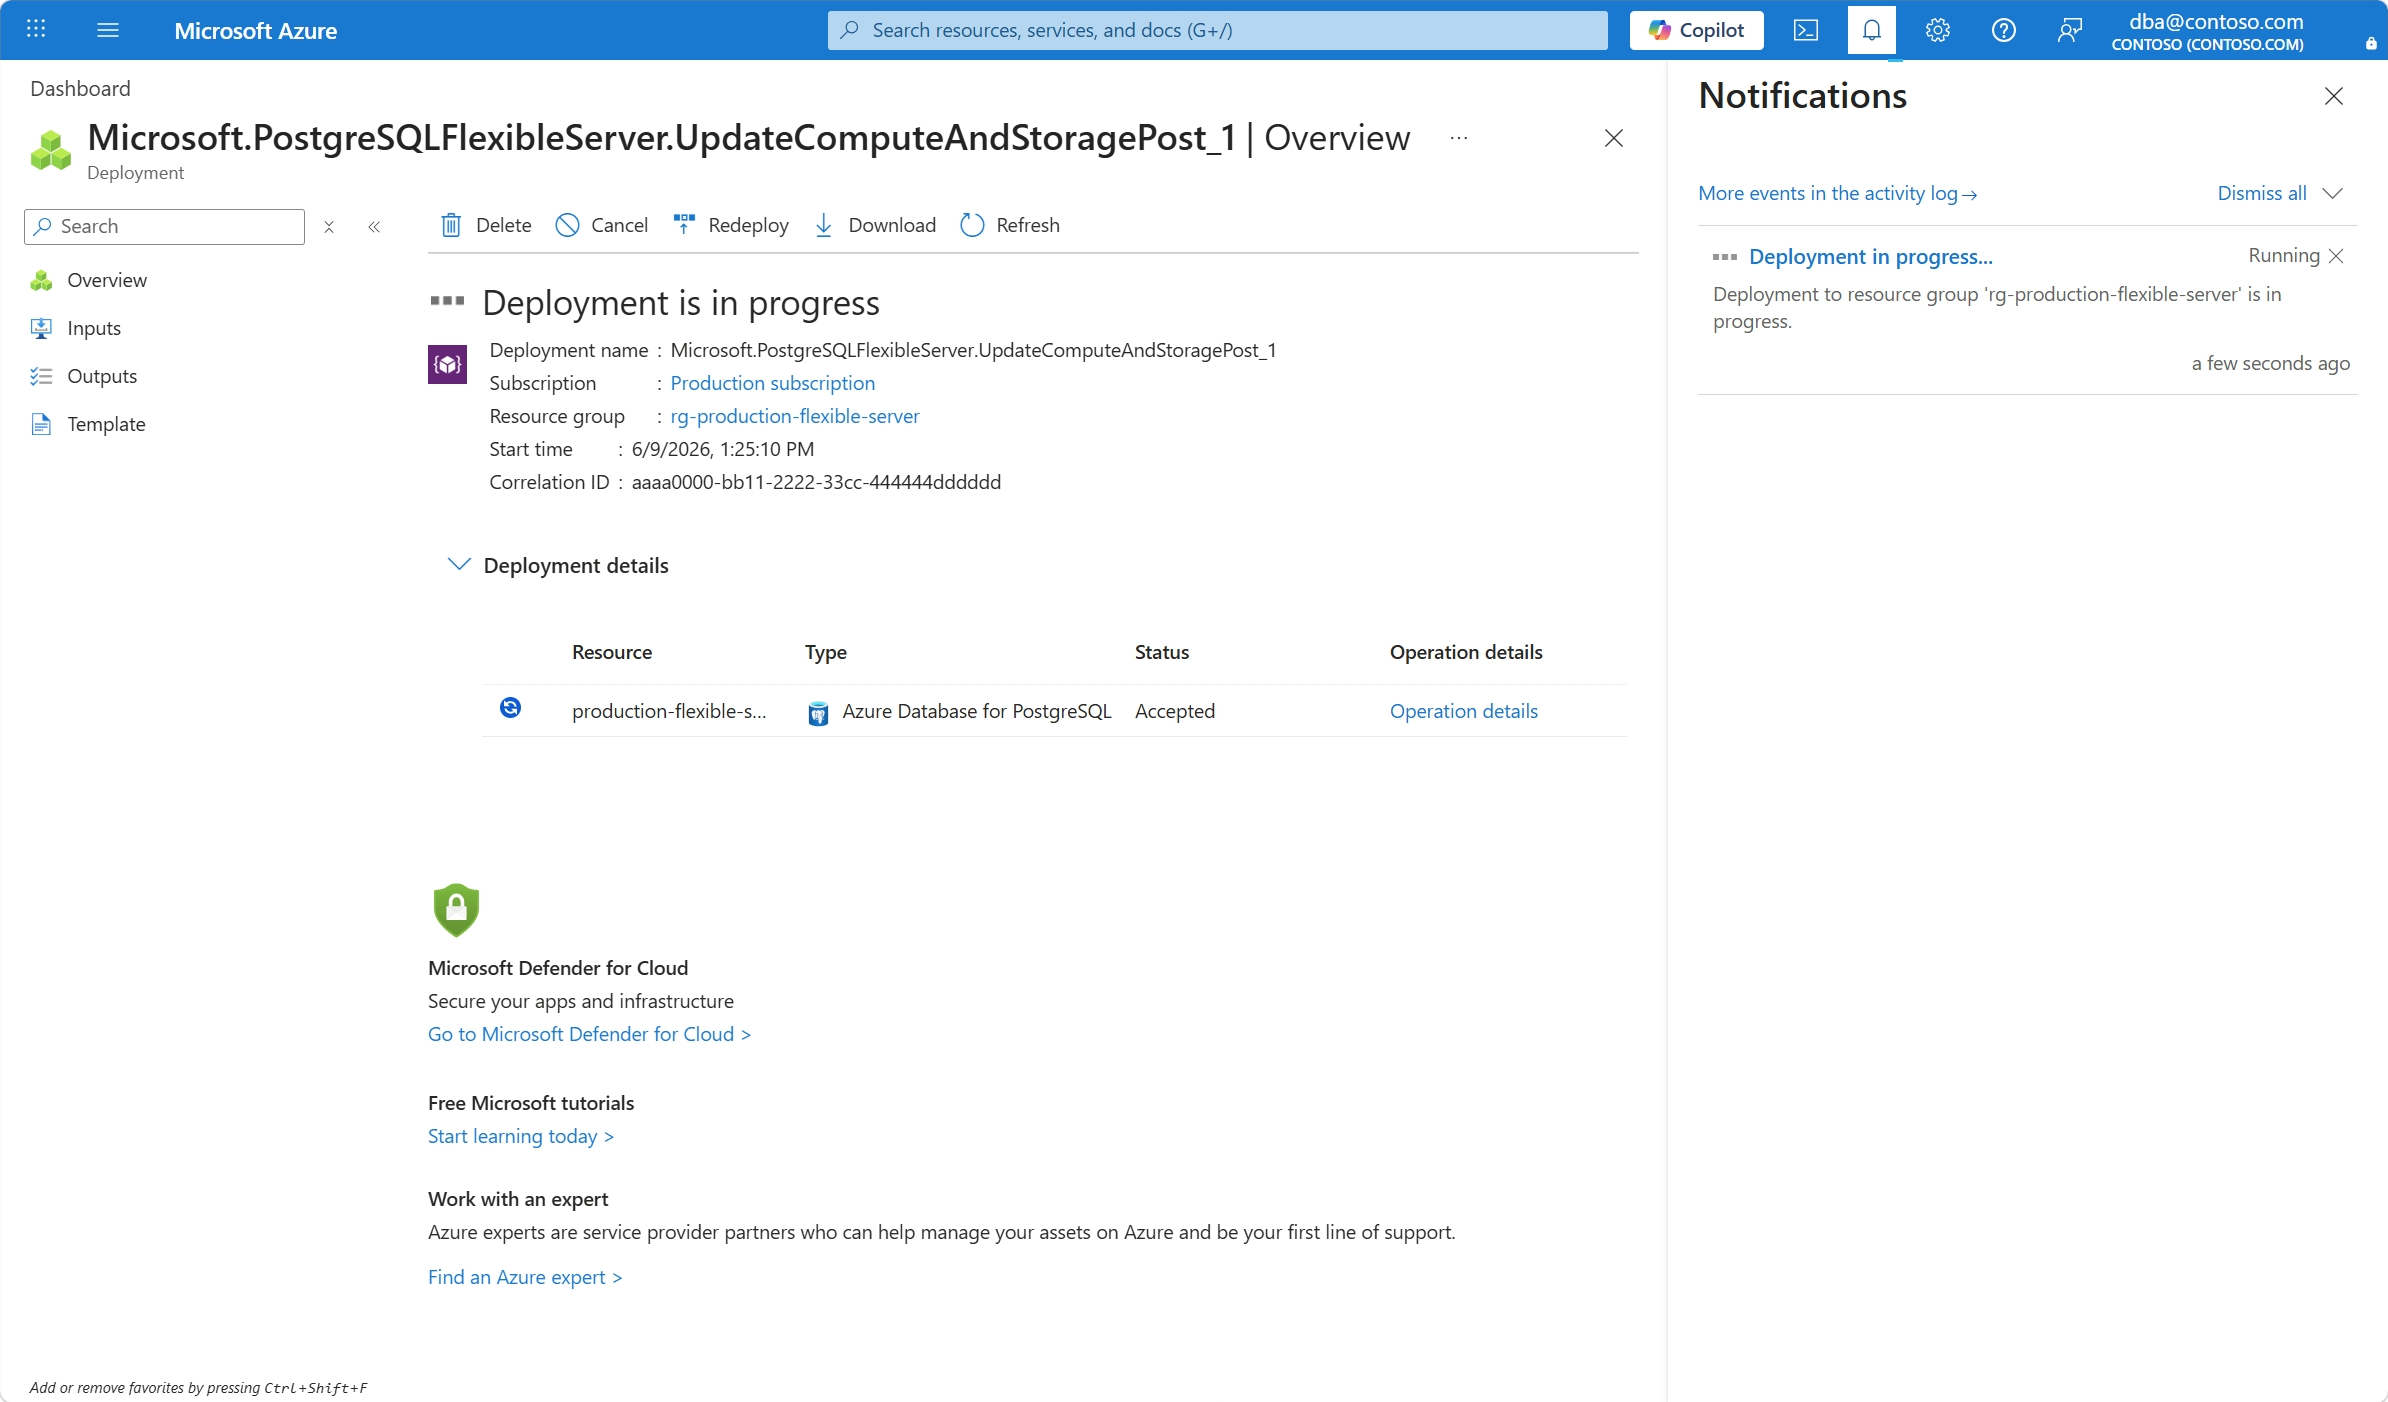Click the Status column header
2388x1402 pixels.
pyautogui.click(x=1161, y=652)
